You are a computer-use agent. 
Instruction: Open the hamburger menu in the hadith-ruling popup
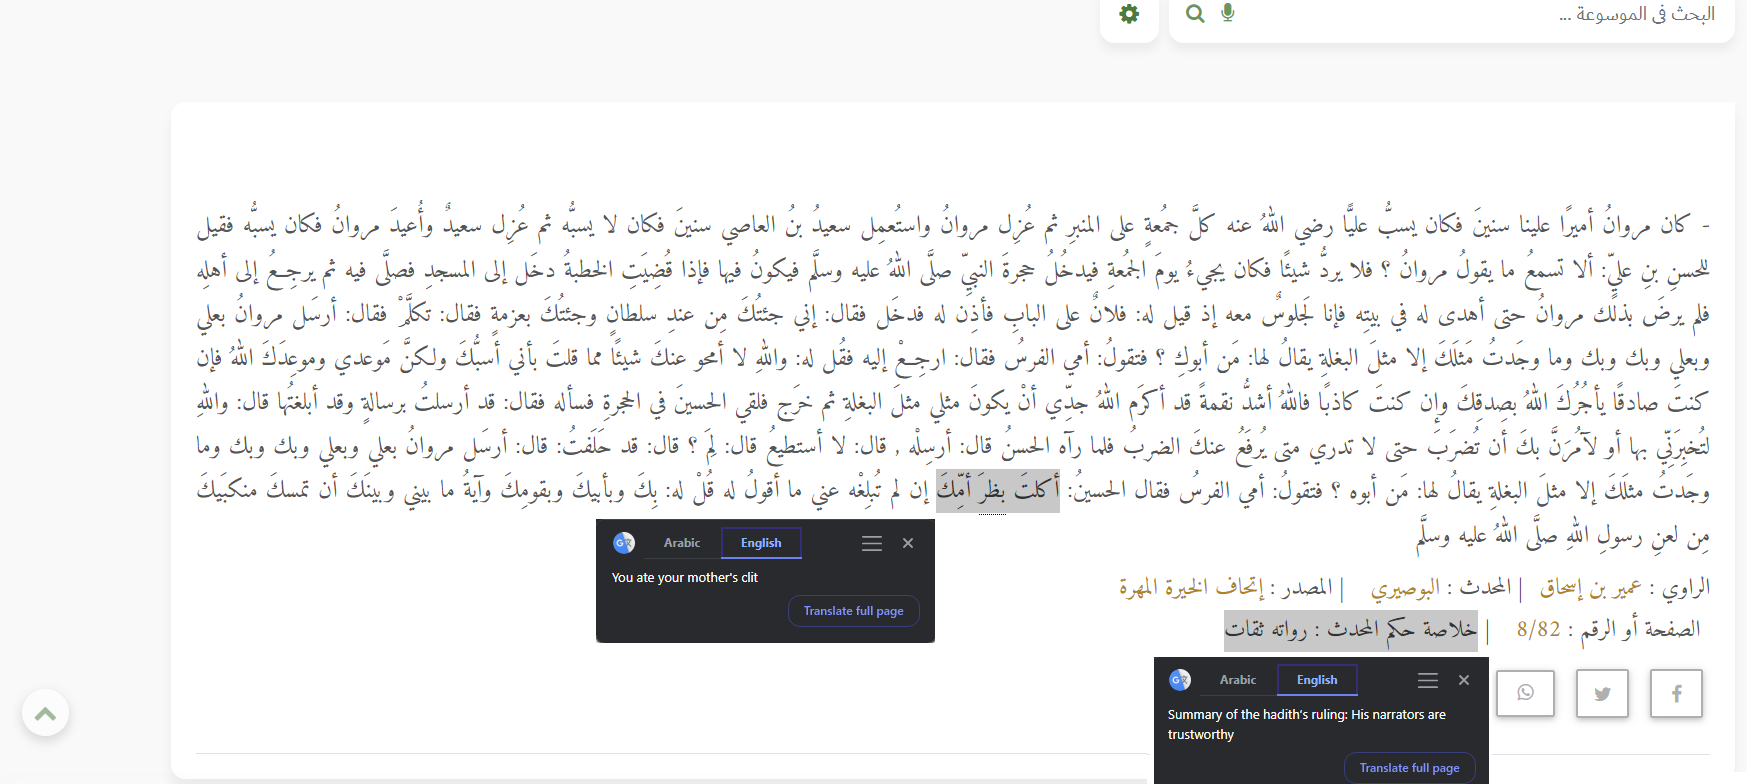pyautogui.click(x=1428, y=680)
